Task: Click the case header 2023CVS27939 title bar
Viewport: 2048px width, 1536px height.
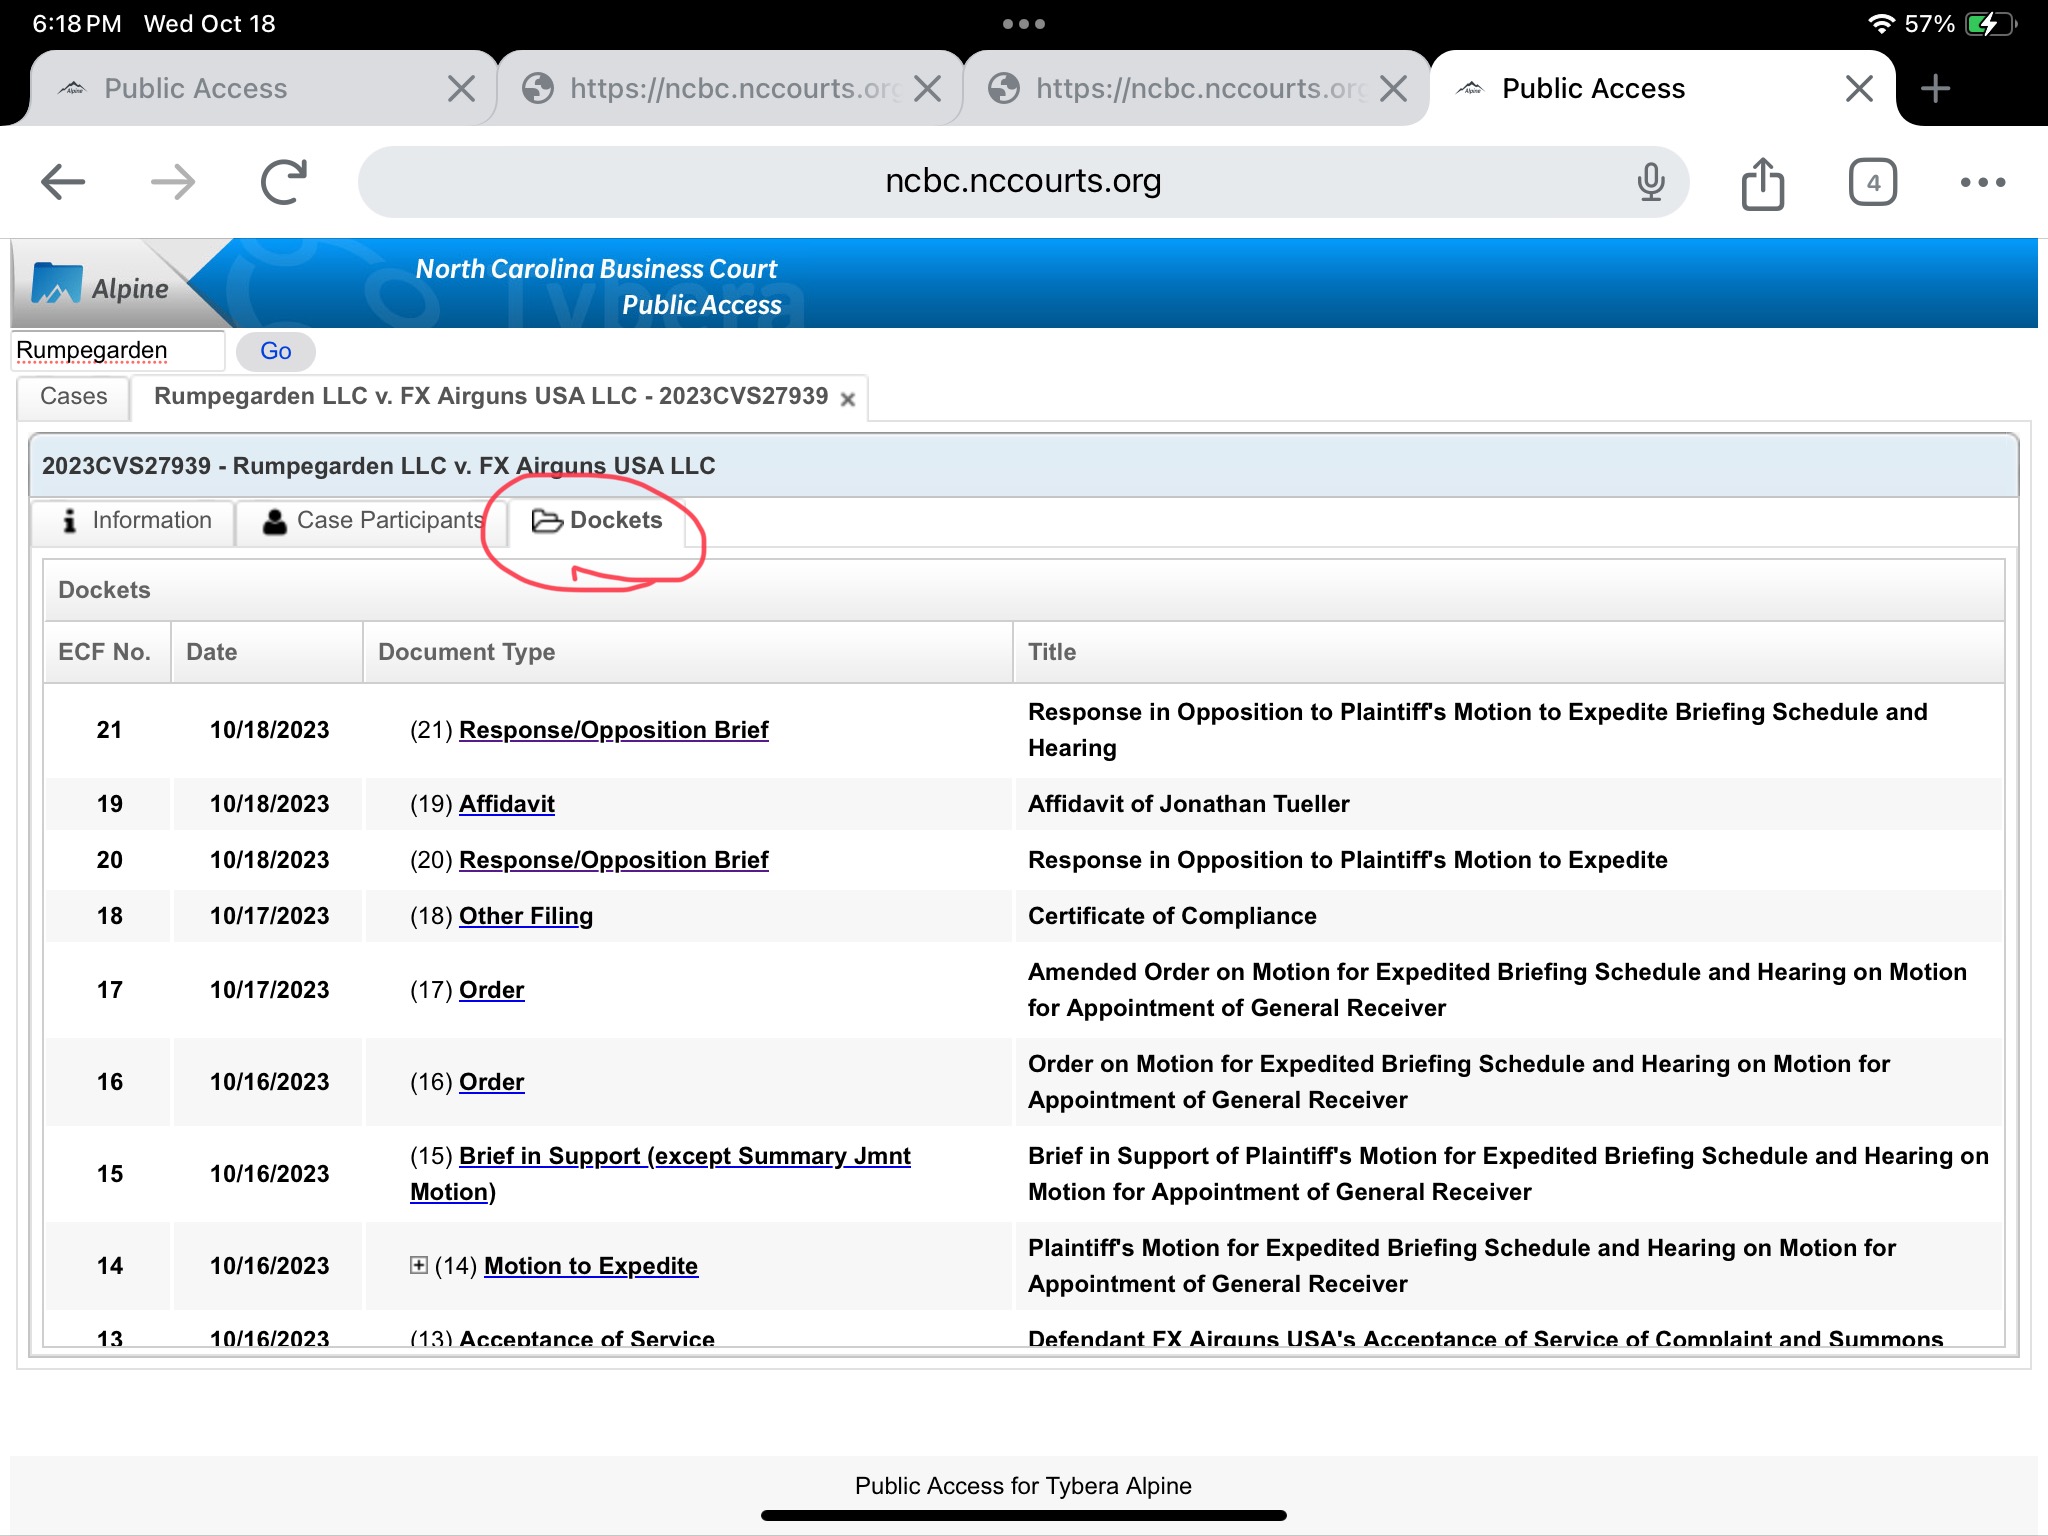Action: (1023, 466)
